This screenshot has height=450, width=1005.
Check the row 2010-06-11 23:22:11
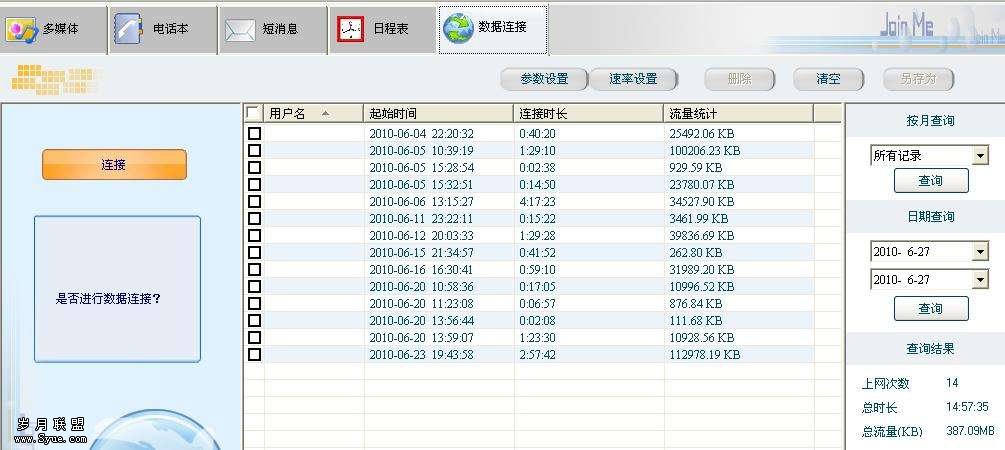point(254,219)
